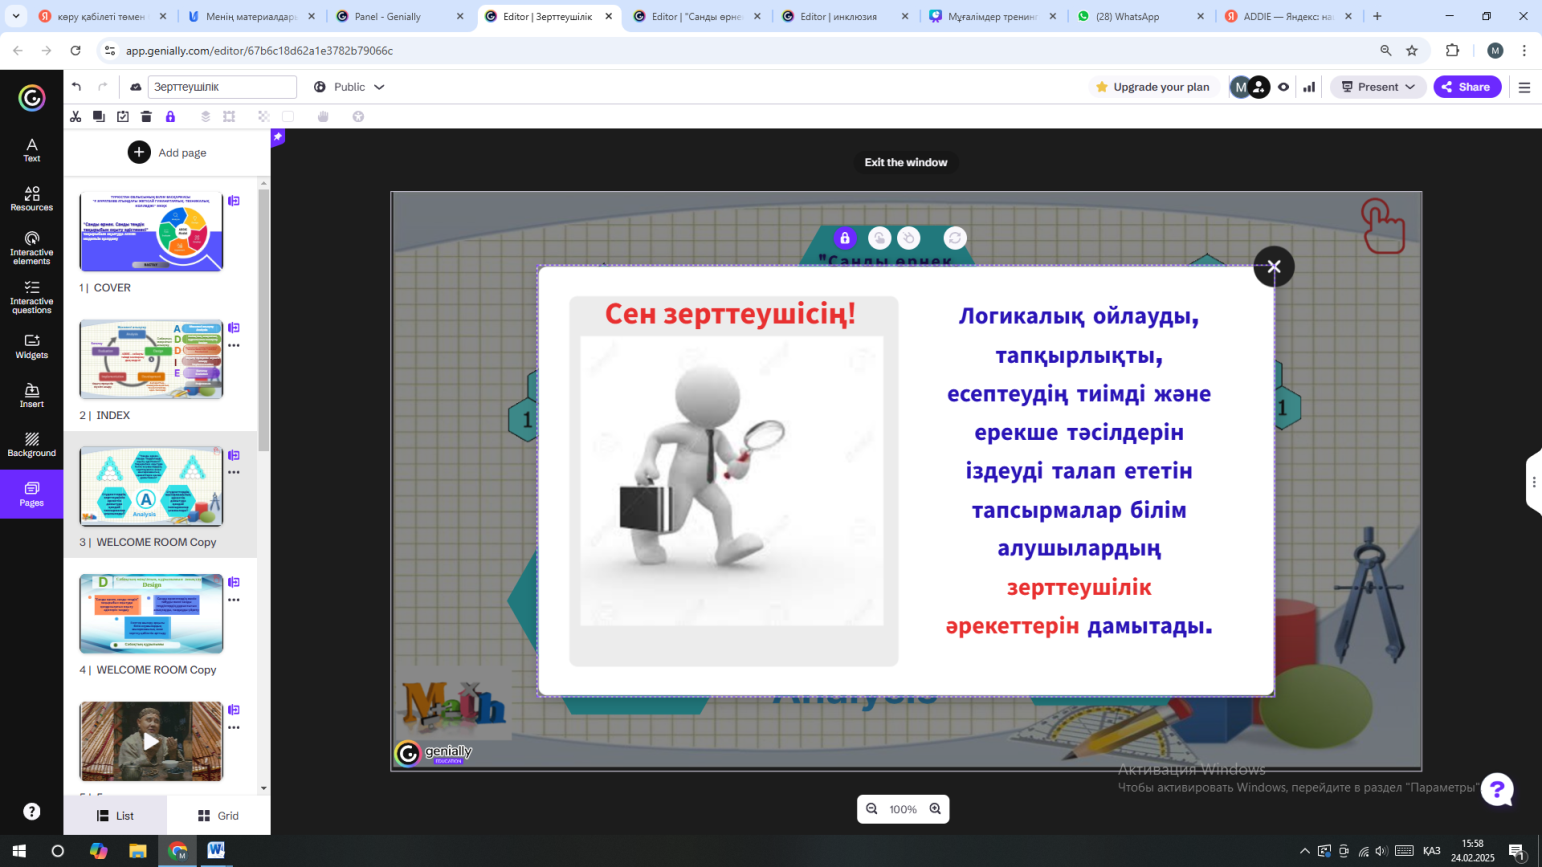Switch to the Panel - Genially browser tab

tap(400, 16)
